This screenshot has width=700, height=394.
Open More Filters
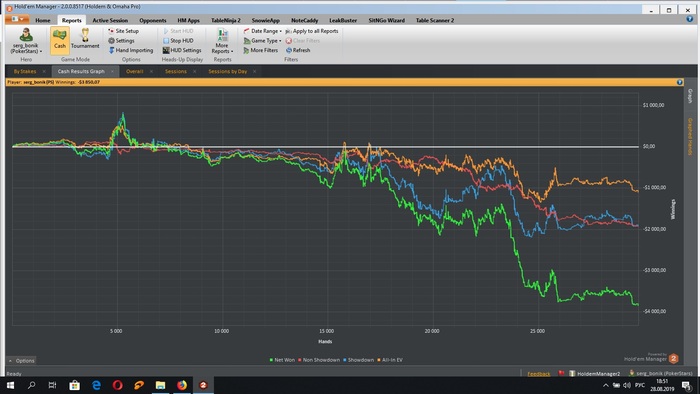261,50
